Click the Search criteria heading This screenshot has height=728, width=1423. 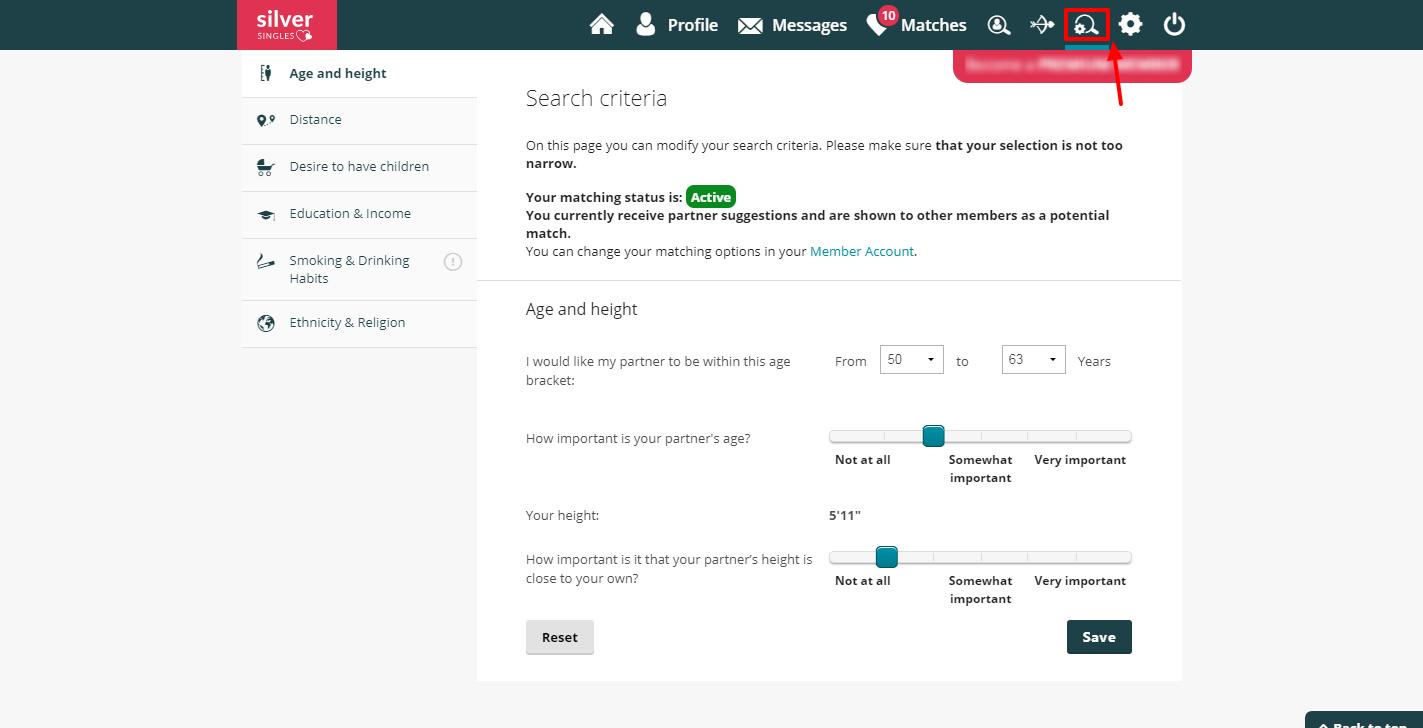click(x=596, y=98)
